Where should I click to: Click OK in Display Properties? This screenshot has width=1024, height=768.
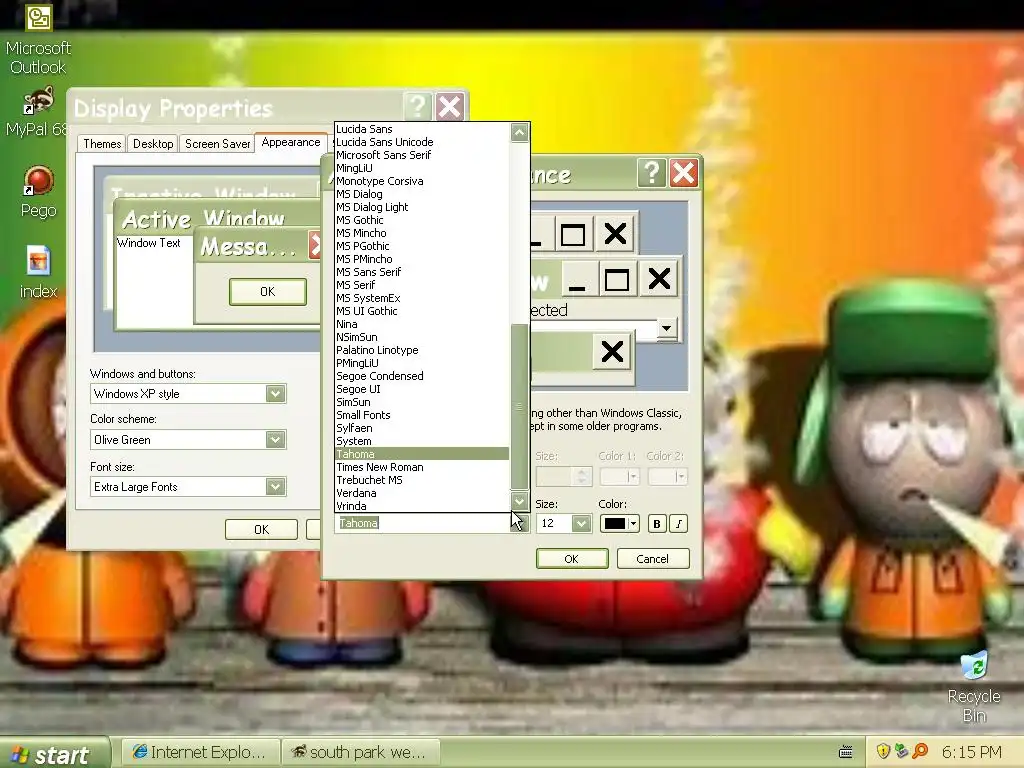click(261, 530)
